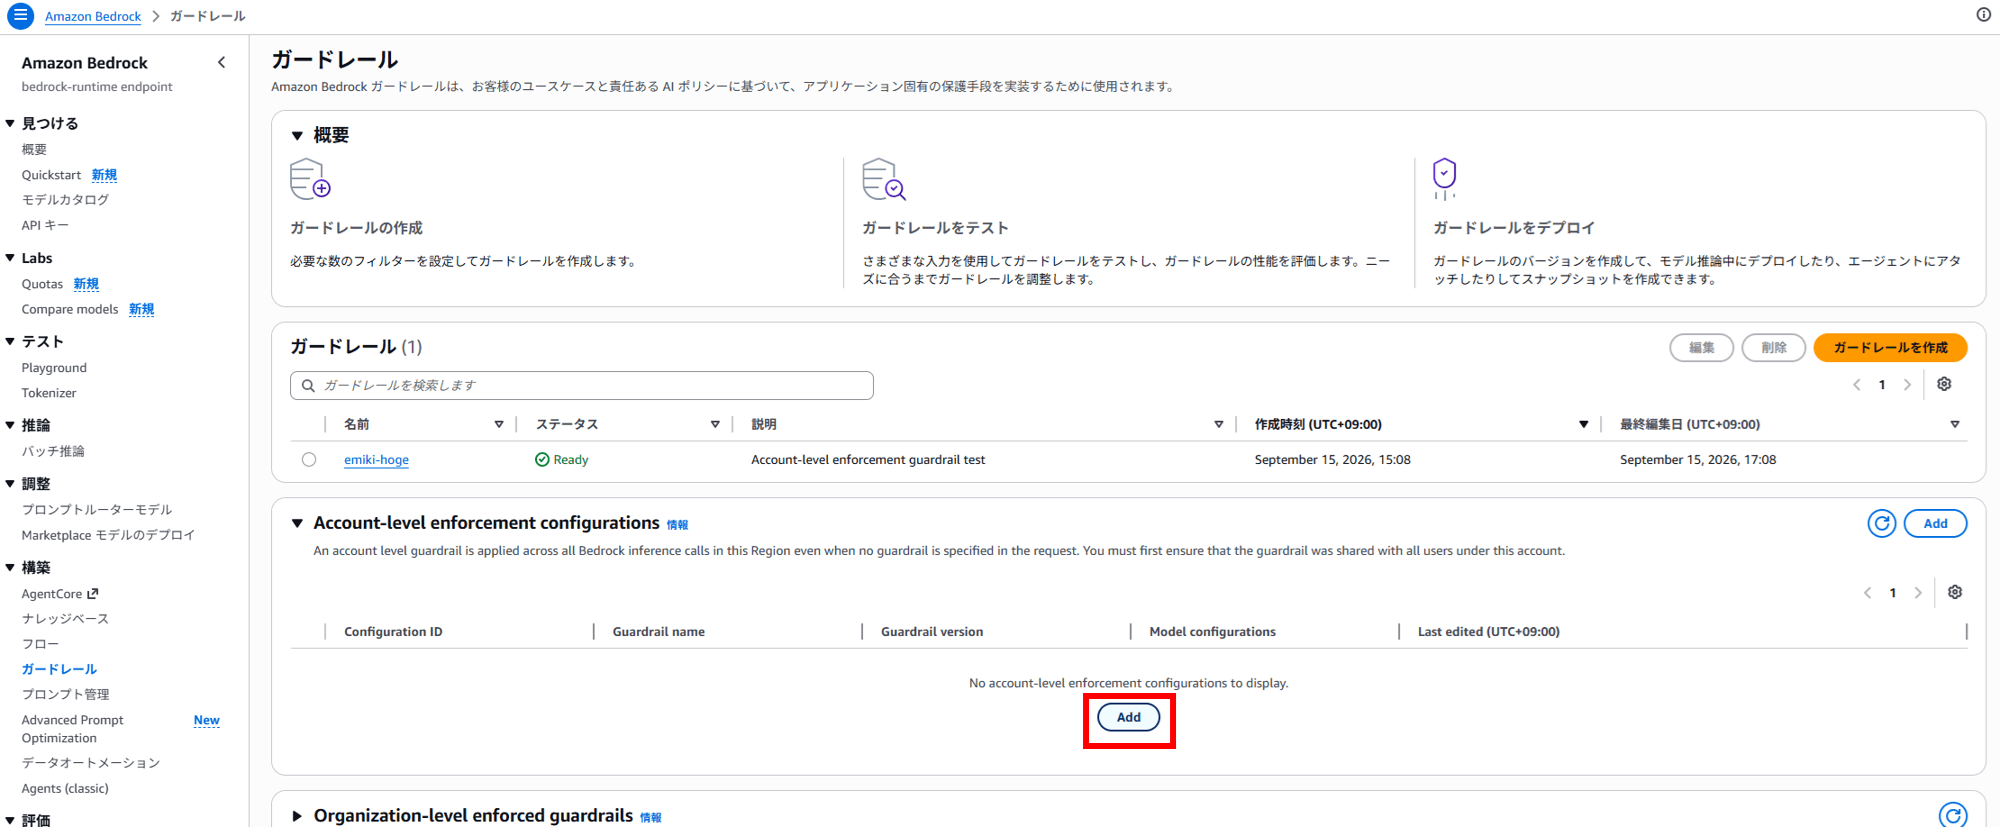2000x827 pixels.
Task: Click the ガードレールをテスト magnifier shield icon
Action: point(884,179)
